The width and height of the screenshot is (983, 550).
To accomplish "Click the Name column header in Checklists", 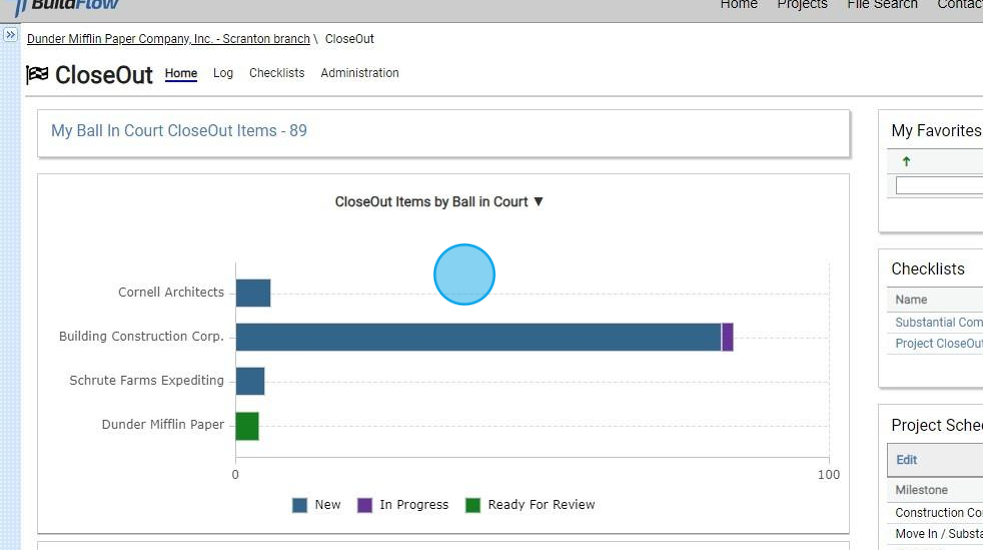I will point(911,300).
